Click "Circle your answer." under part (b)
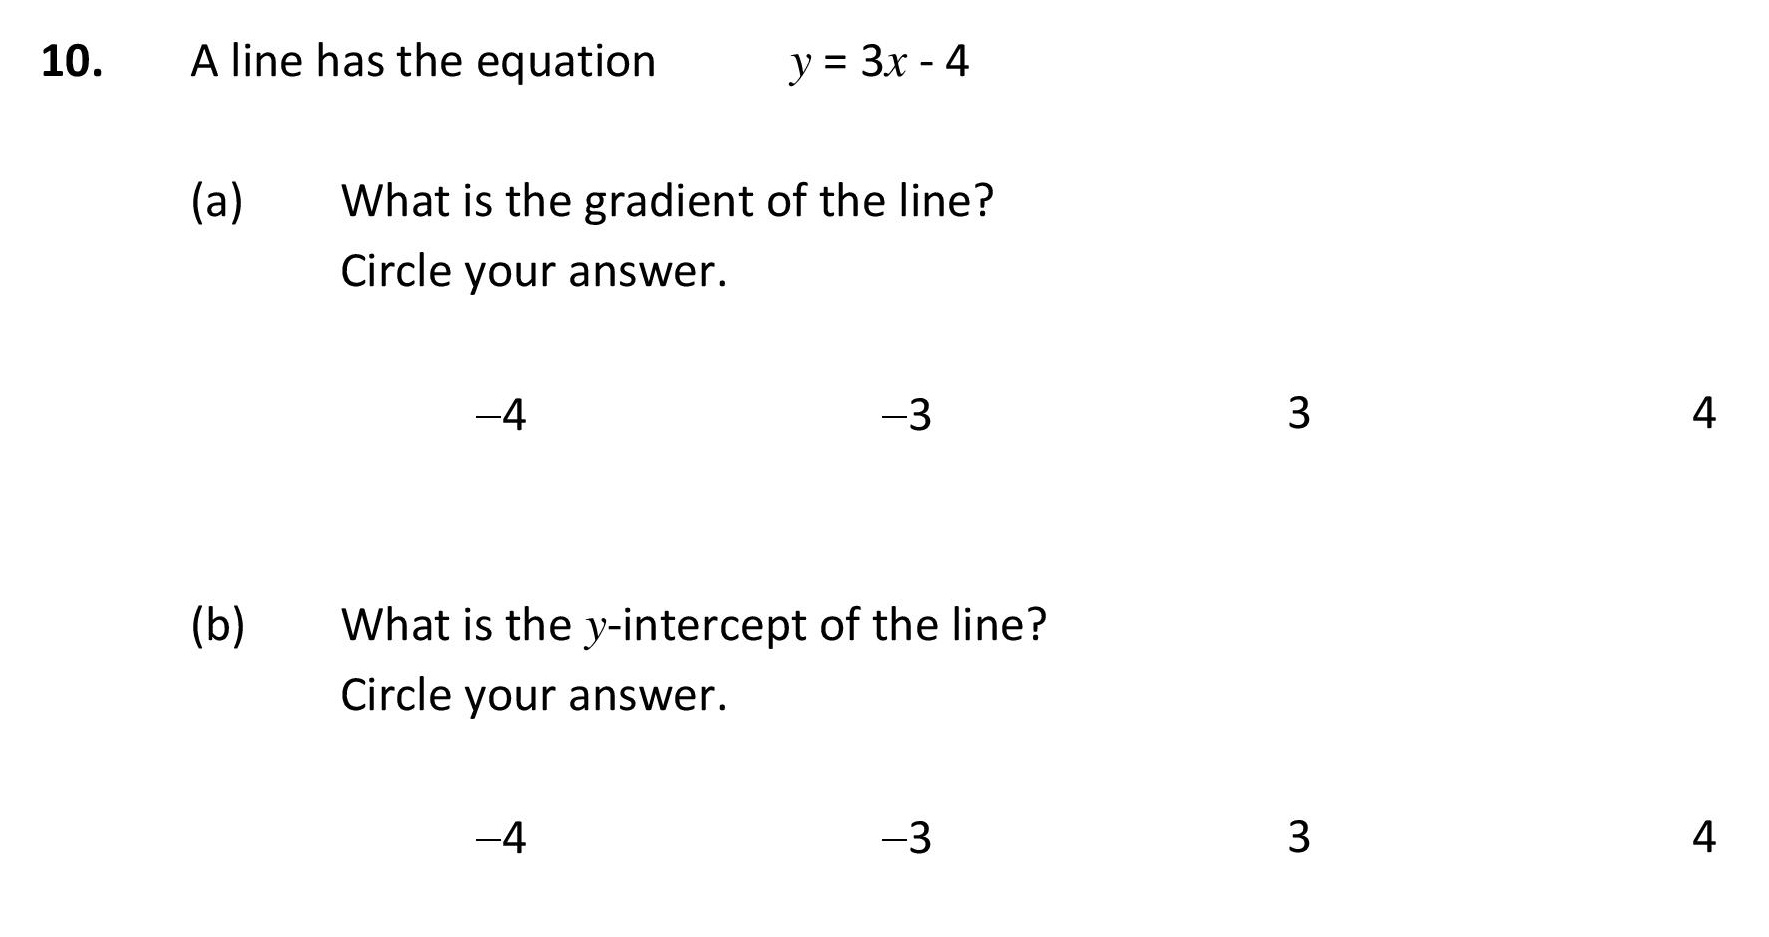The height and width of the screenshot is (937, 1769). [x=534, y=697]
